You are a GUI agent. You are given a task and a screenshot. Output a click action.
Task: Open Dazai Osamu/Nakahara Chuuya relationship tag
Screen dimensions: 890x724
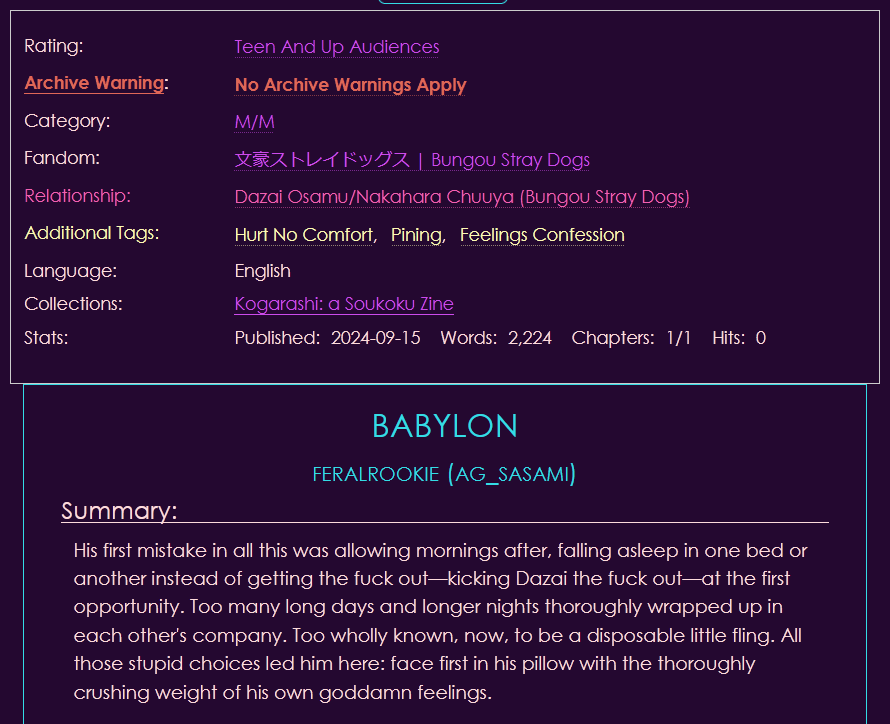click(x=462, y=197)
